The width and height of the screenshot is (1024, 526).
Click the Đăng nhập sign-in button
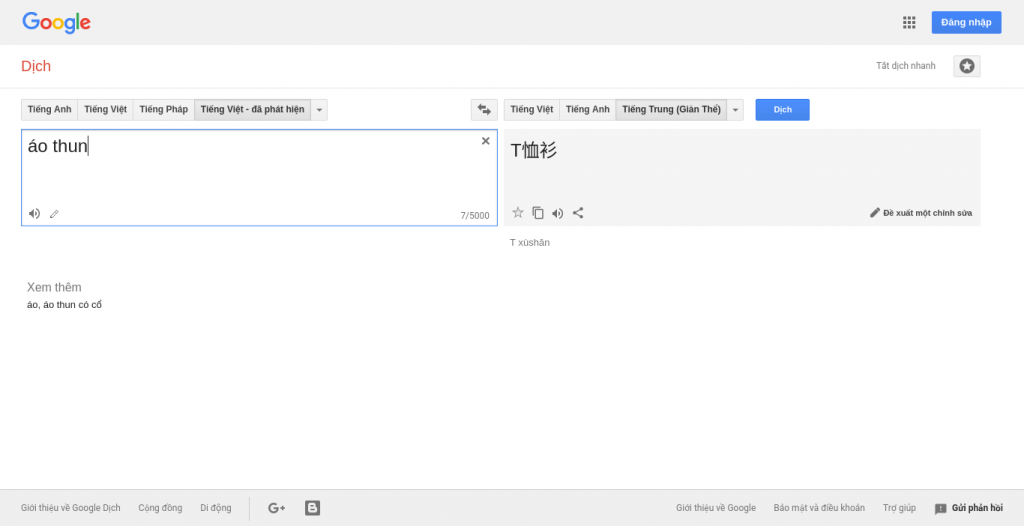pyautogui.click(x=967, y=22)
